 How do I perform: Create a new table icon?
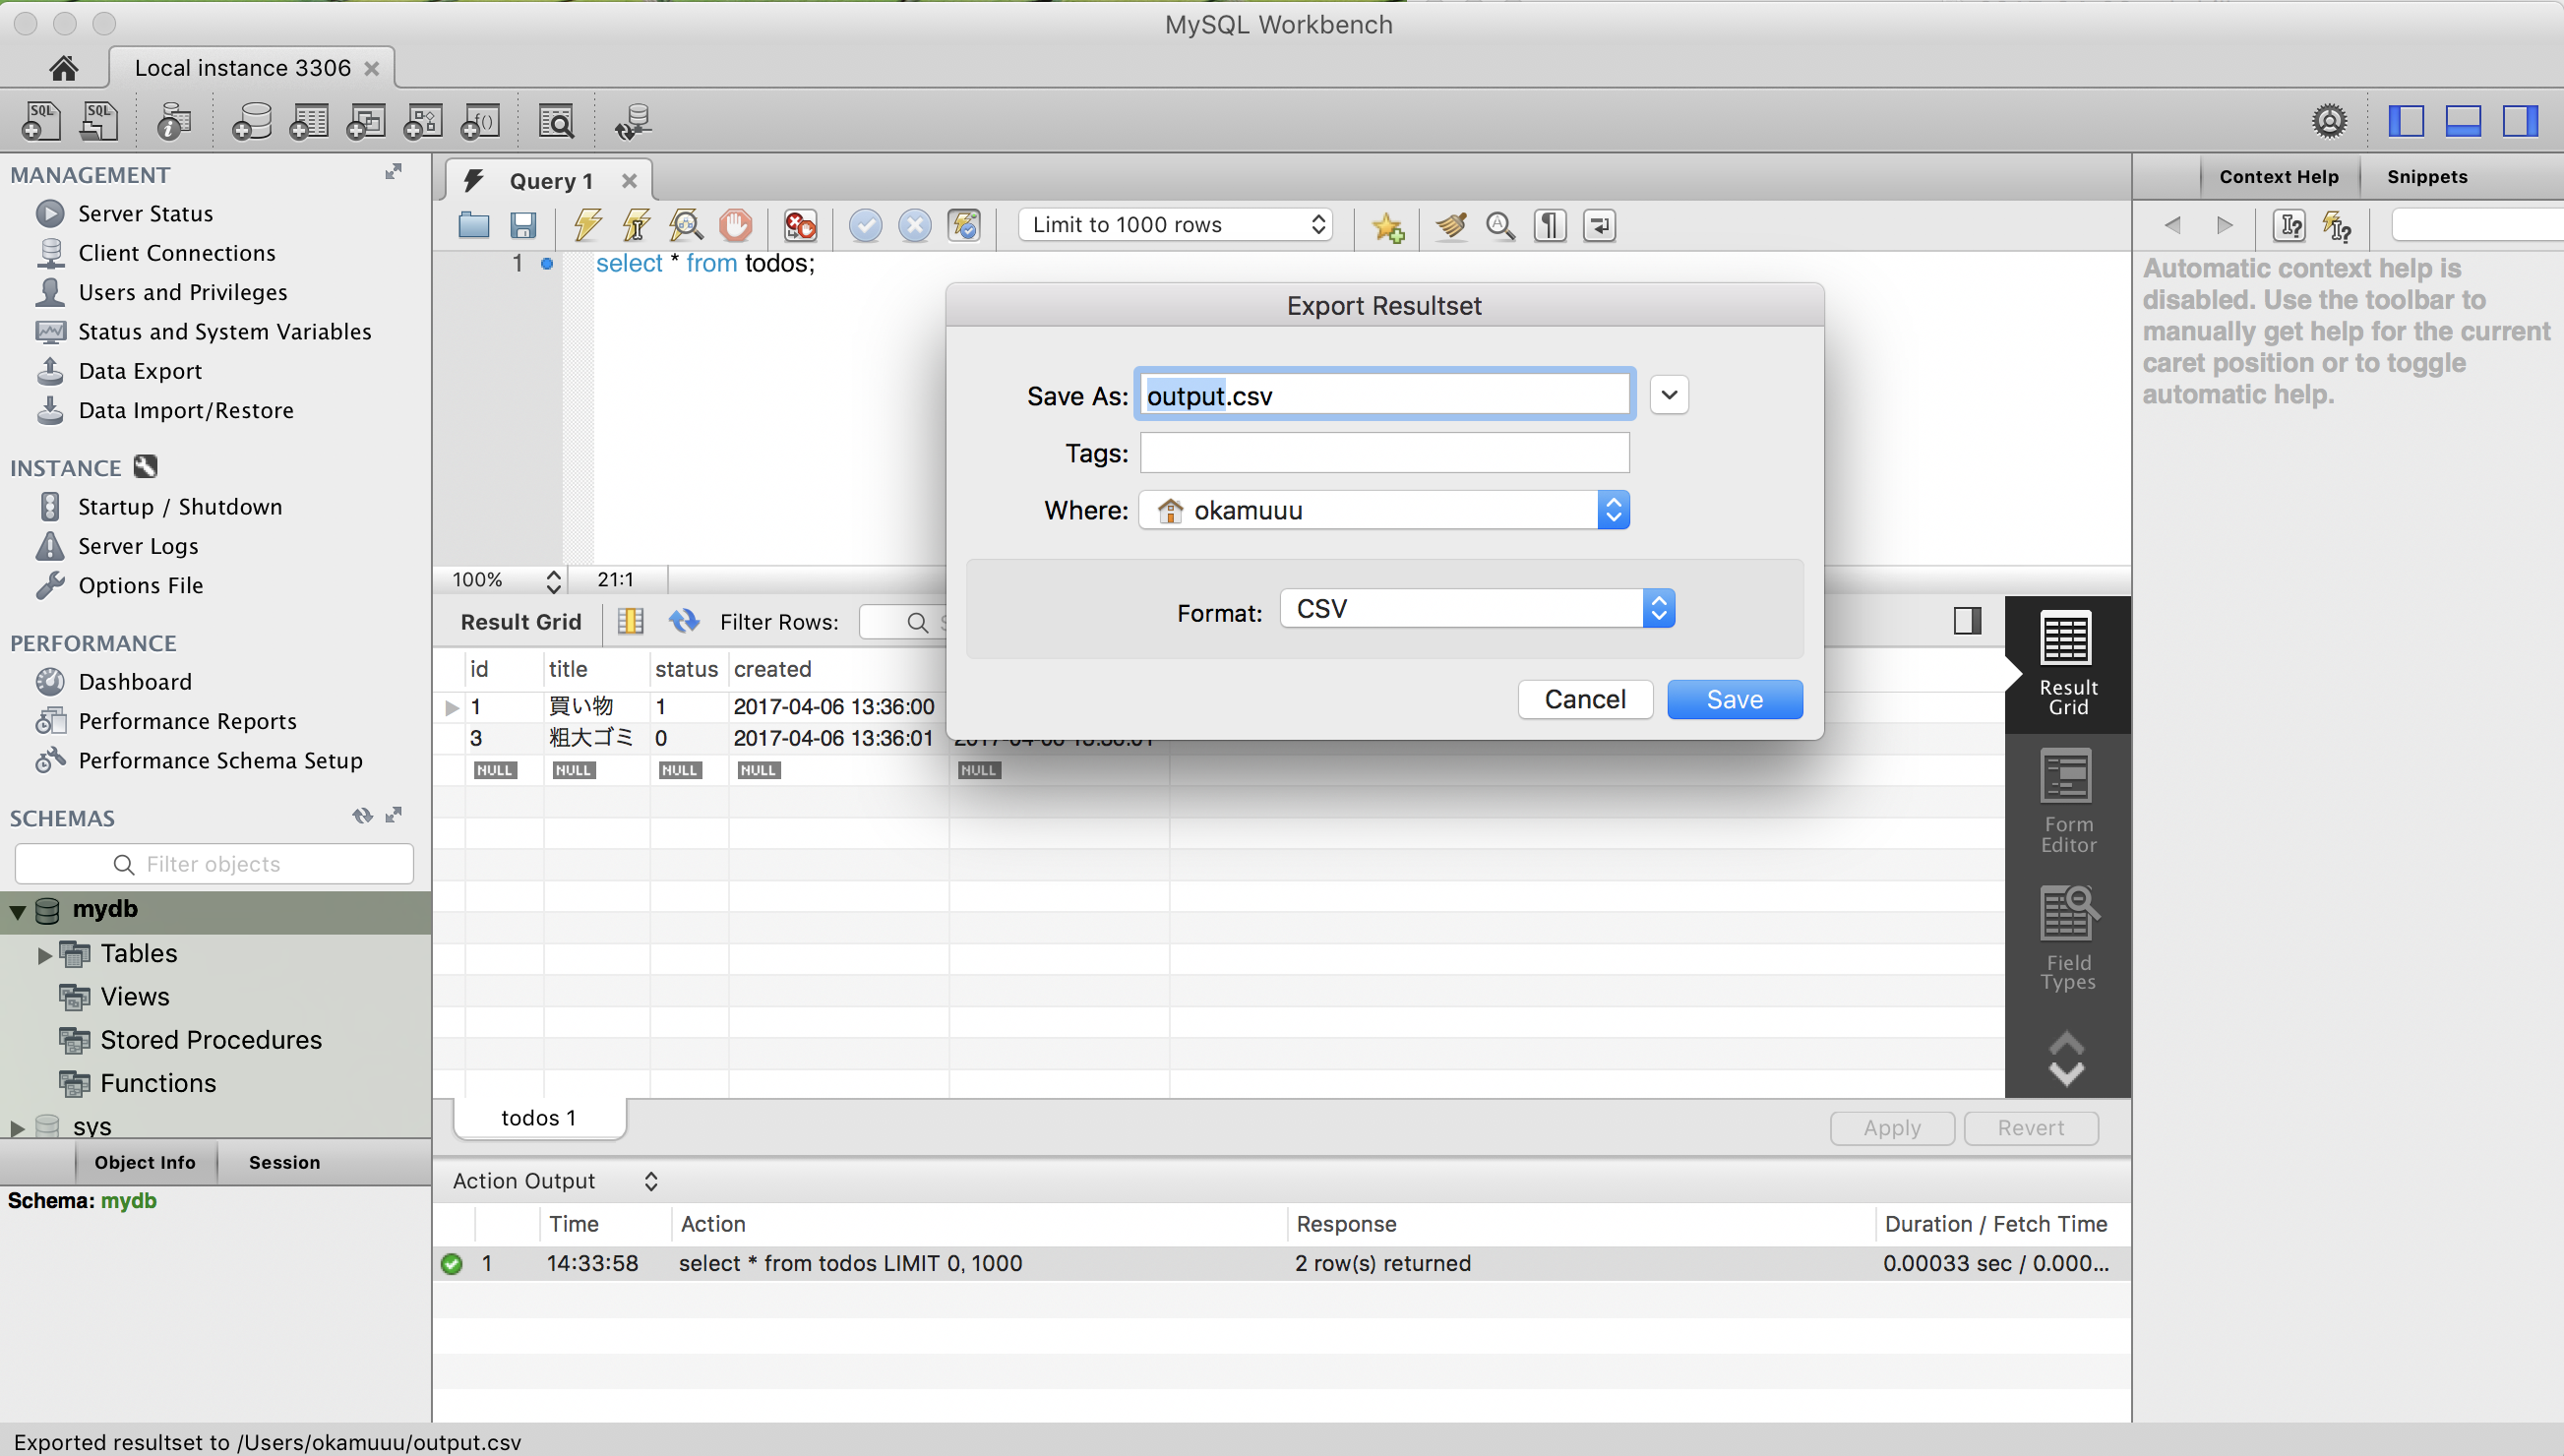click(308, 121)
